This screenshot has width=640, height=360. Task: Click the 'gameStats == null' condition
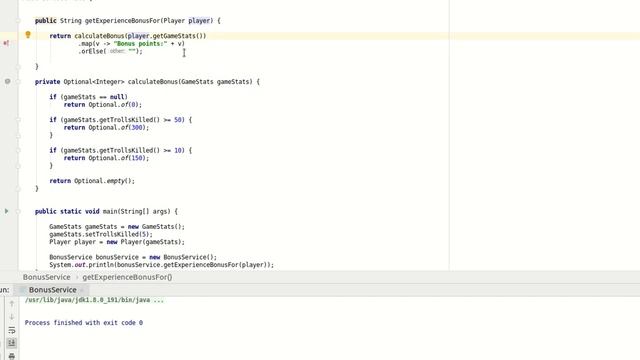point(94,97)
